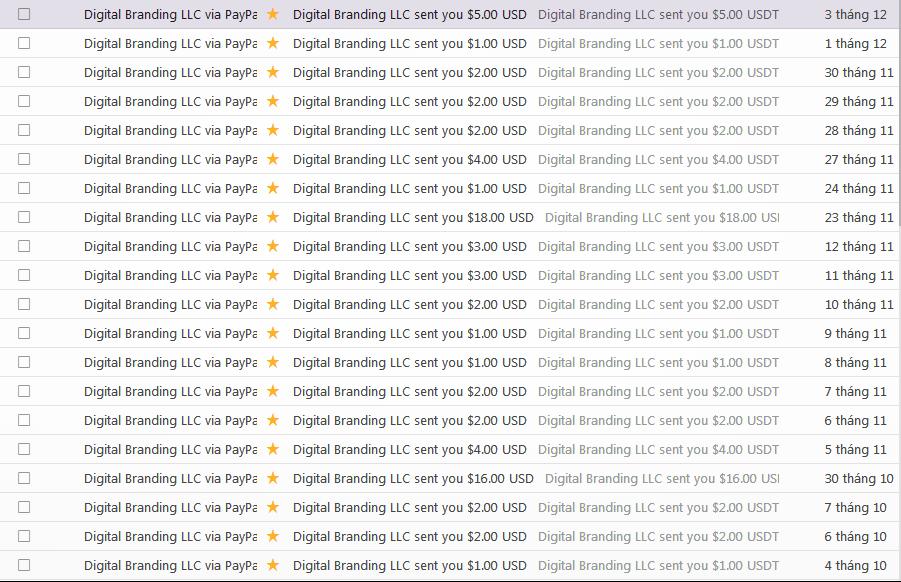Viewport: 901px width, 582px height.
Task: Click the date '24 tháng 11'
Action: pos(859,188)
